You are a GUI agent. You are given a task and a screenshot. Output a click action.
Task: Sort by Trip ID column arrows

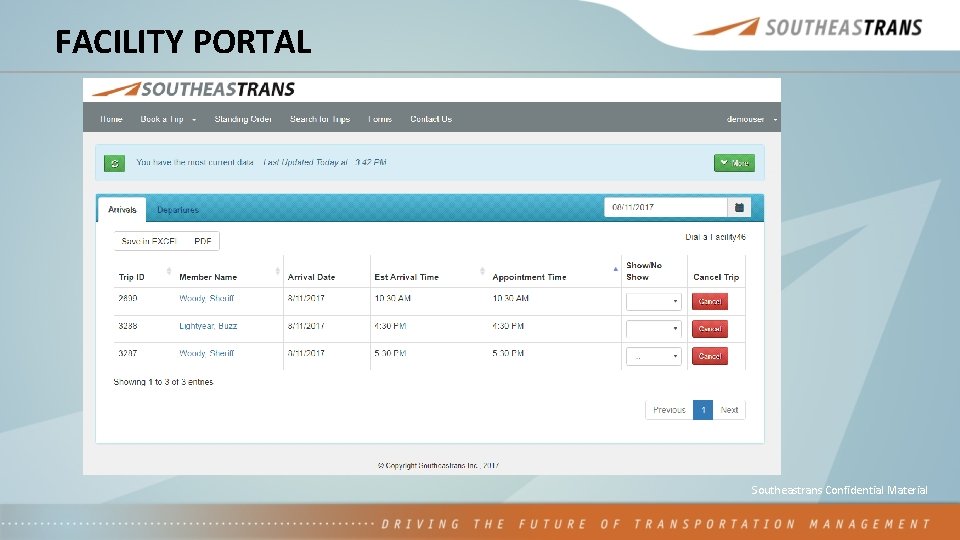169,271
